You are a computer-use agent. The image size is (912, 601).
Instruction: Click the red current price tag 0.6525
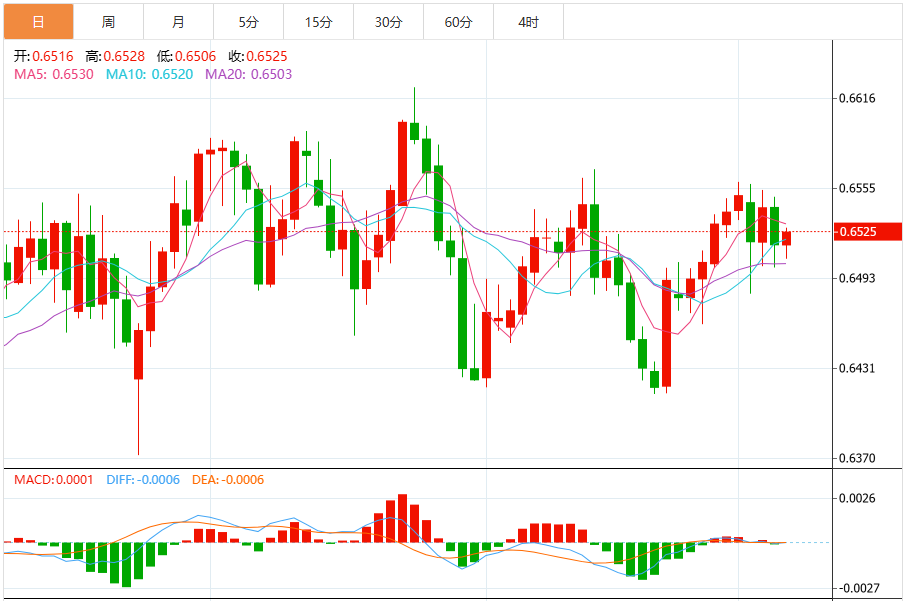tap(868, 232)
